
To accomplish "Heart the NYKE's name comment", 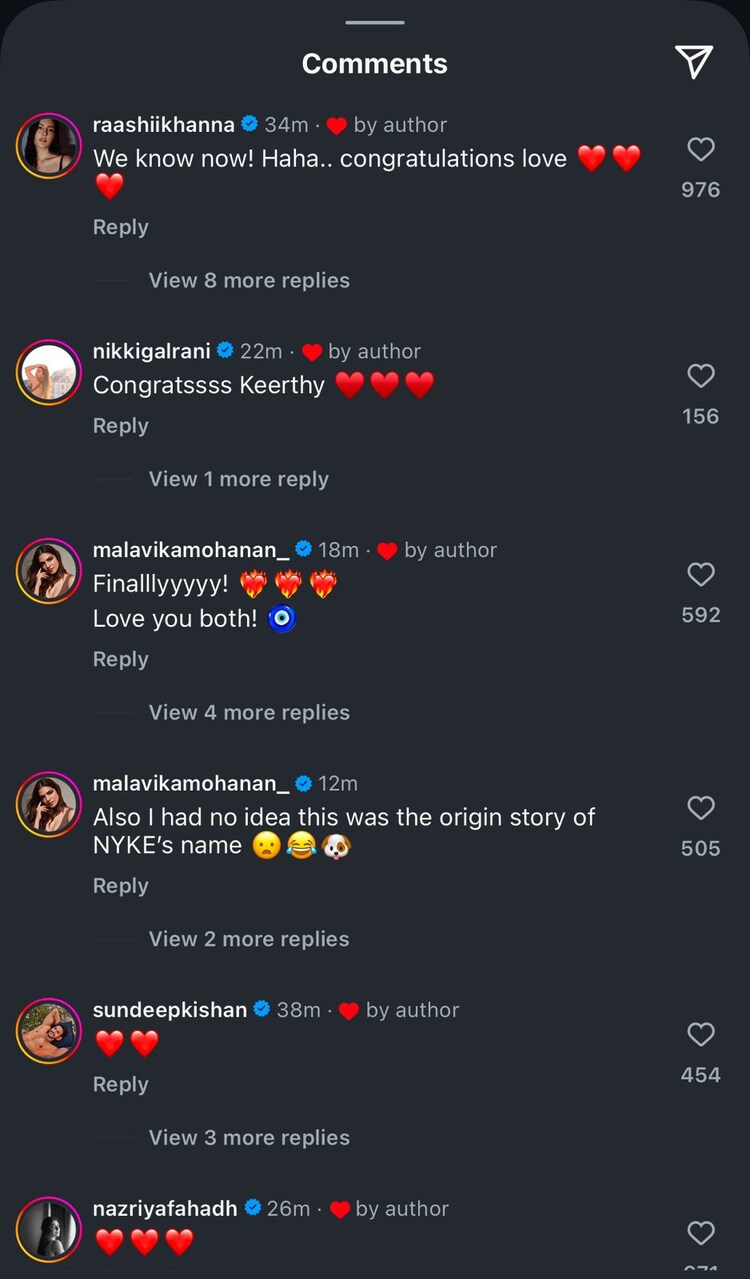I will tap(701, 808).
